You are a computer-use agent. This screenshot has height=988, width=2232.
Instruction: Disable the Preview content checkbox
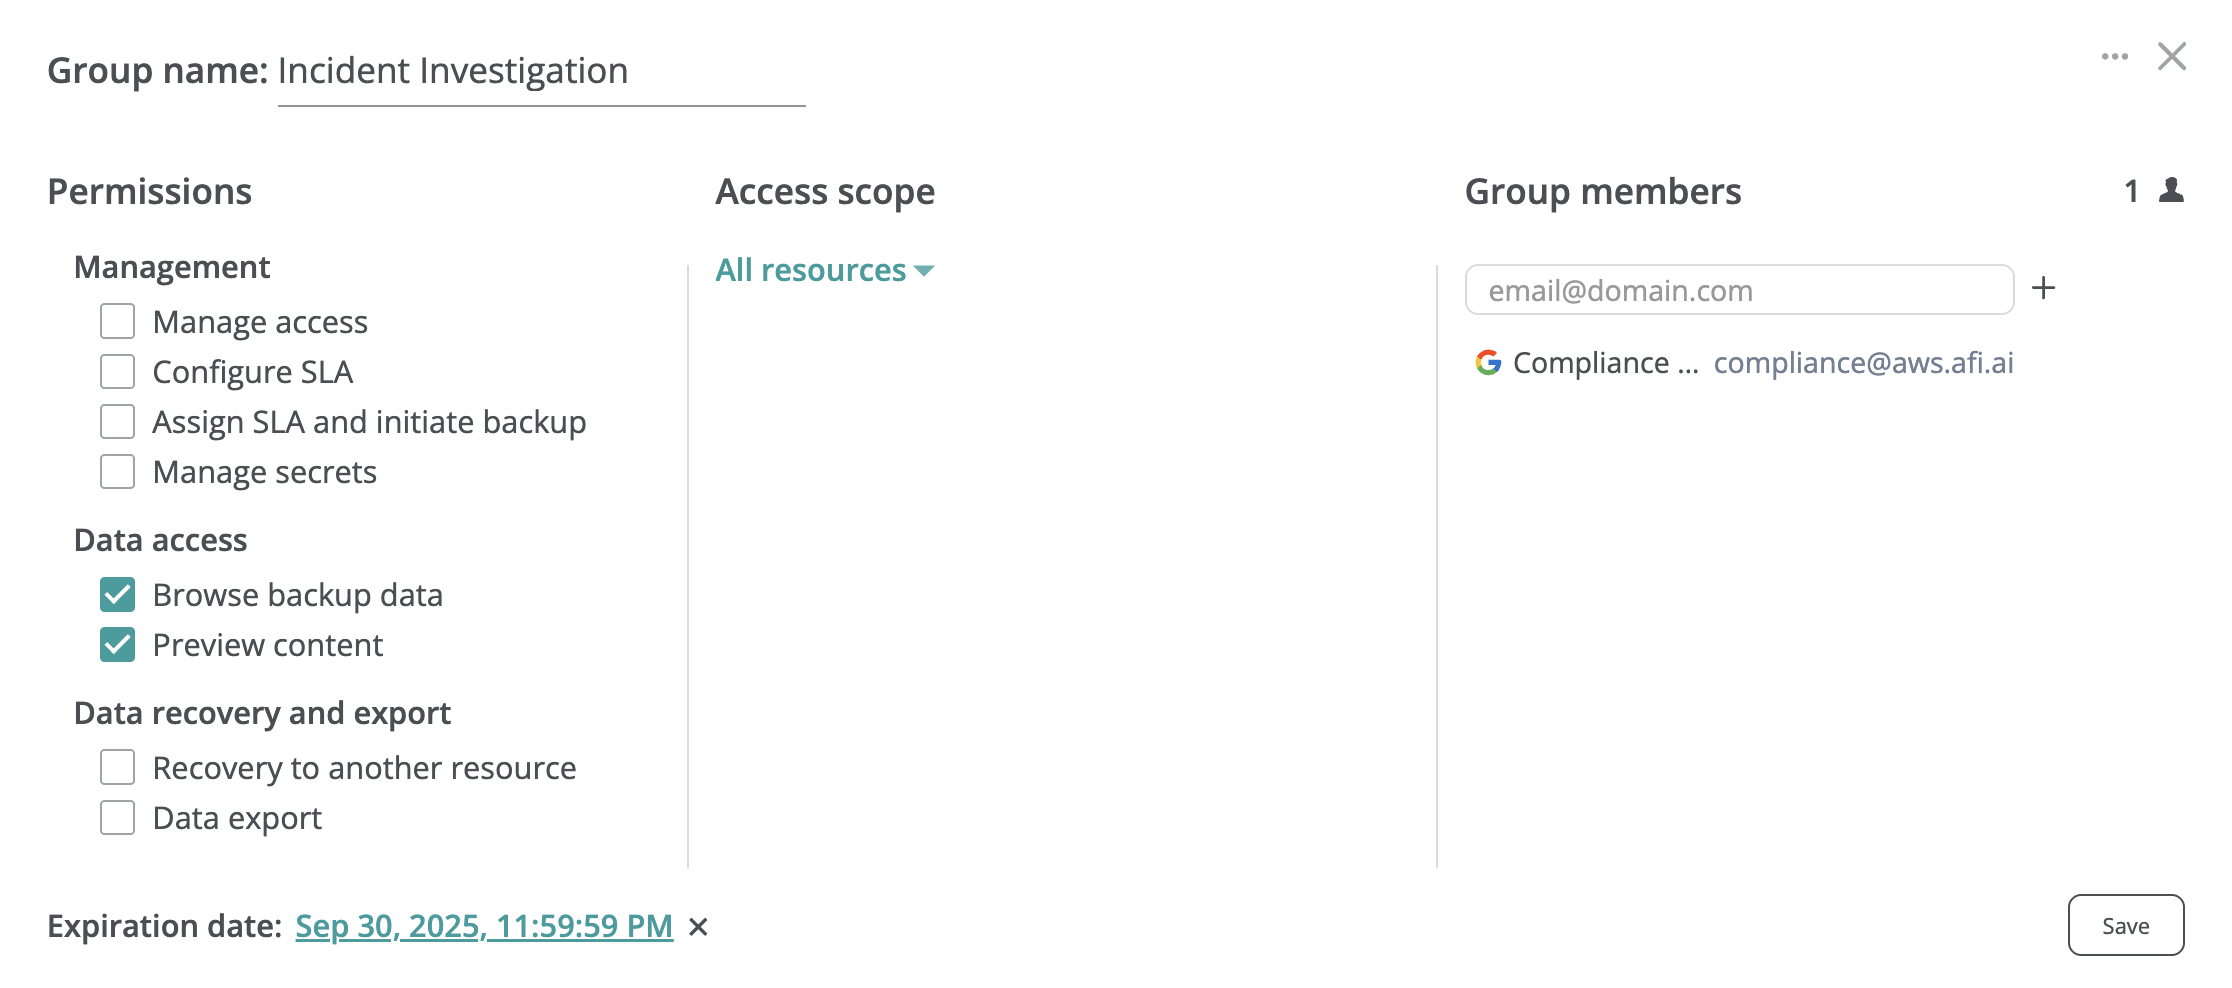coord(117,645)
